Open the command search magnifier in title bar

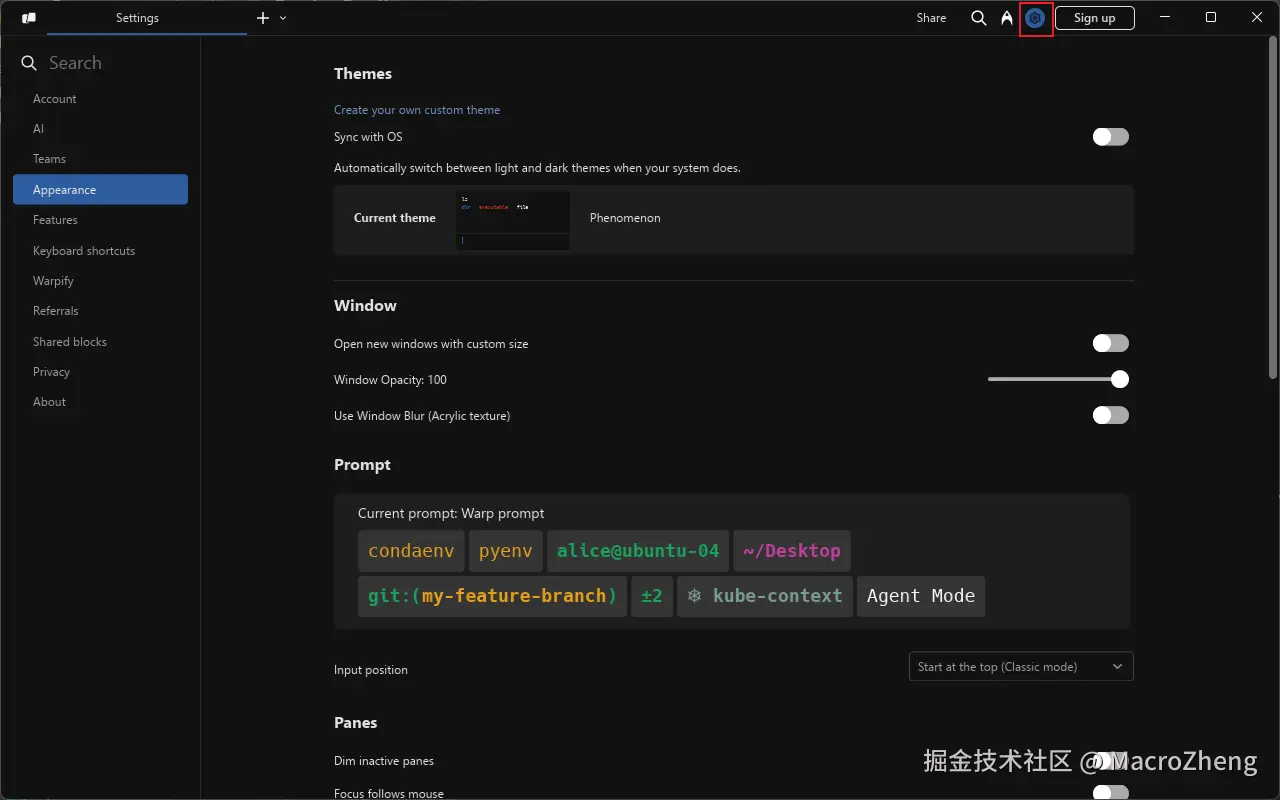pyautogui.click(x=979, y=18)
